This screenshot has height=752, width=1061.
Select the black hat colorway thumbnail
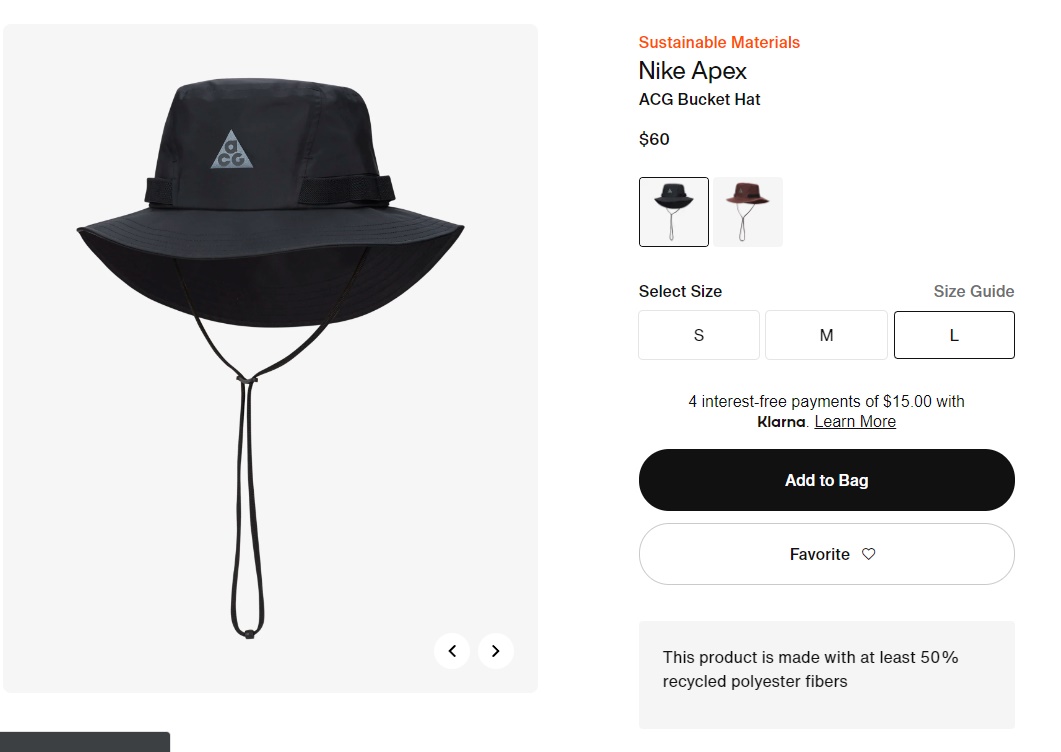[x=674, y=212]
